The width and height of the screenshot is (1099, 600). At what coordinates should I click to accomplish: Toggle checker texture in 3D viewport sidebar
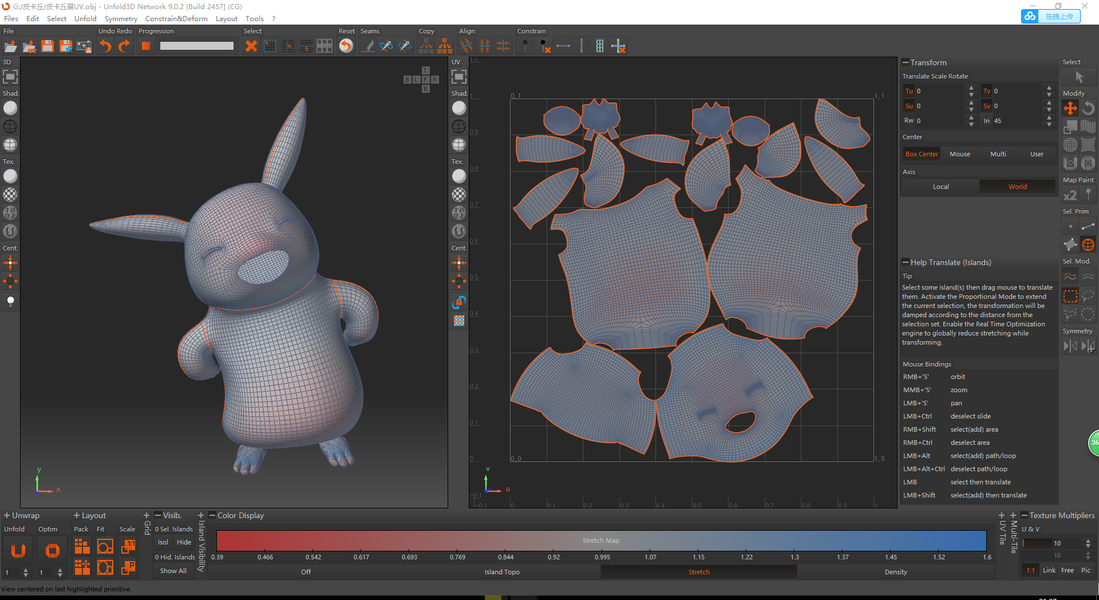[x=10, y=194]
